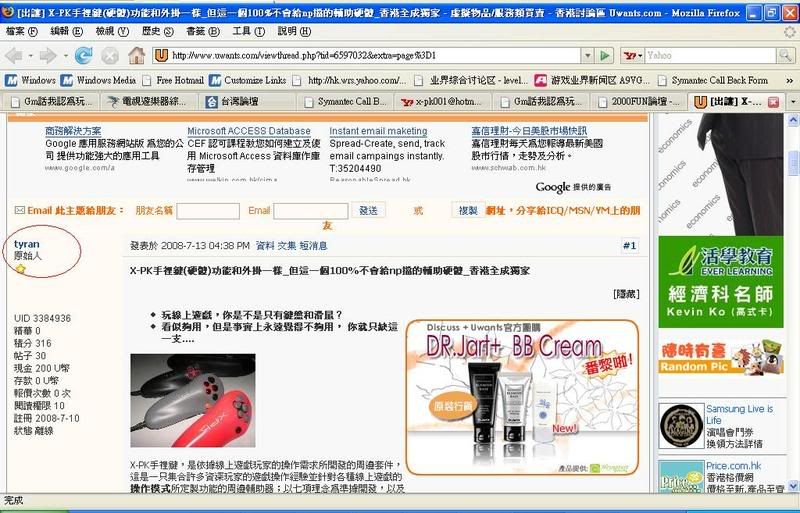Open 活學教育 Ever Learning banner
The width and height of the screenshot is (800, 513).
click(720, 281)
